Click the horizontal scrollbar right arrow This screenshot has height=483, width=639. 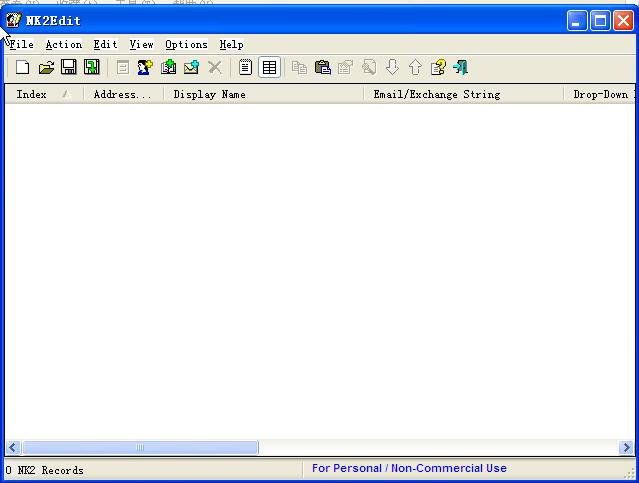pyautogui.click(x=625, y=448)
